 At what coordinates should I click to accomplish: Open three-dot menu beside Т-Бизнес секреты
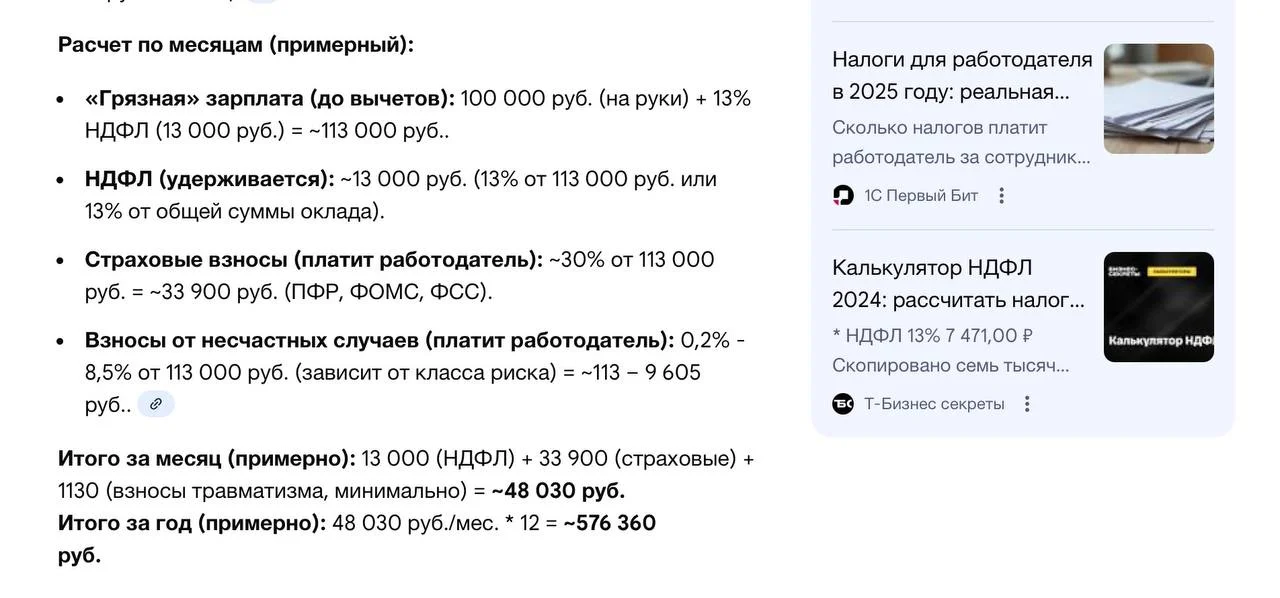coord(1027,404)
